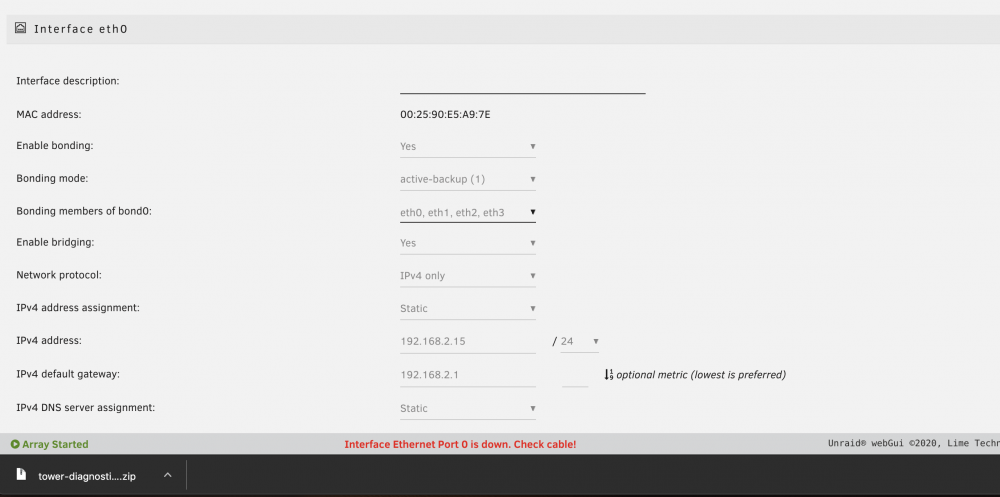Click the Network protocol label

pos(59,275)
